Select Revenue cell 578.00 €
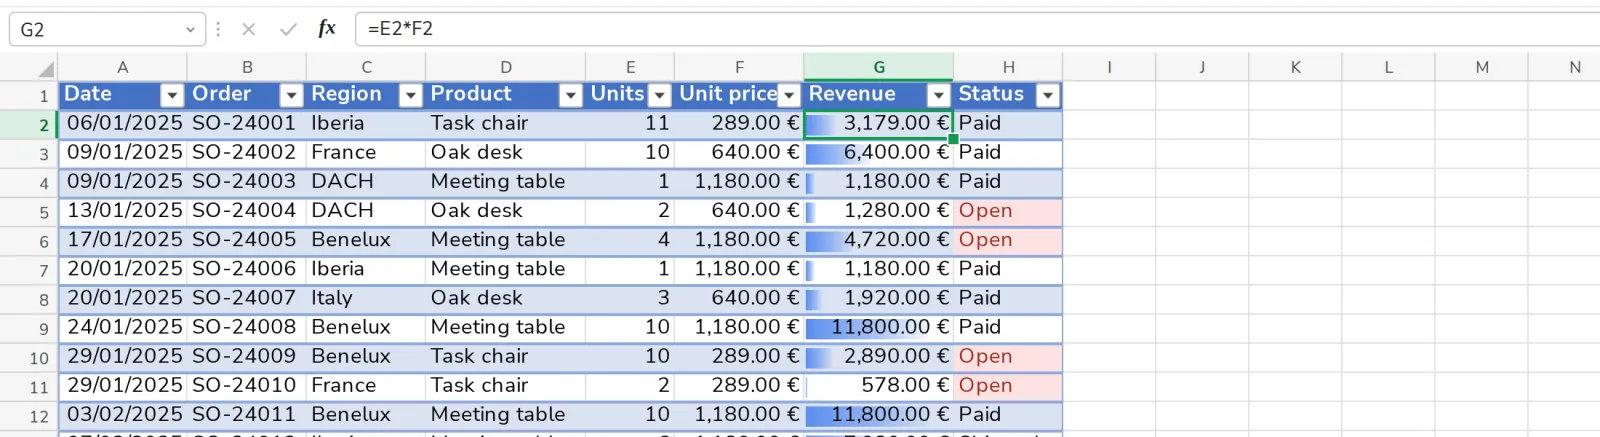Image resolution: width=1600 pixels, height=437 pixels. (x=879, y=386)
